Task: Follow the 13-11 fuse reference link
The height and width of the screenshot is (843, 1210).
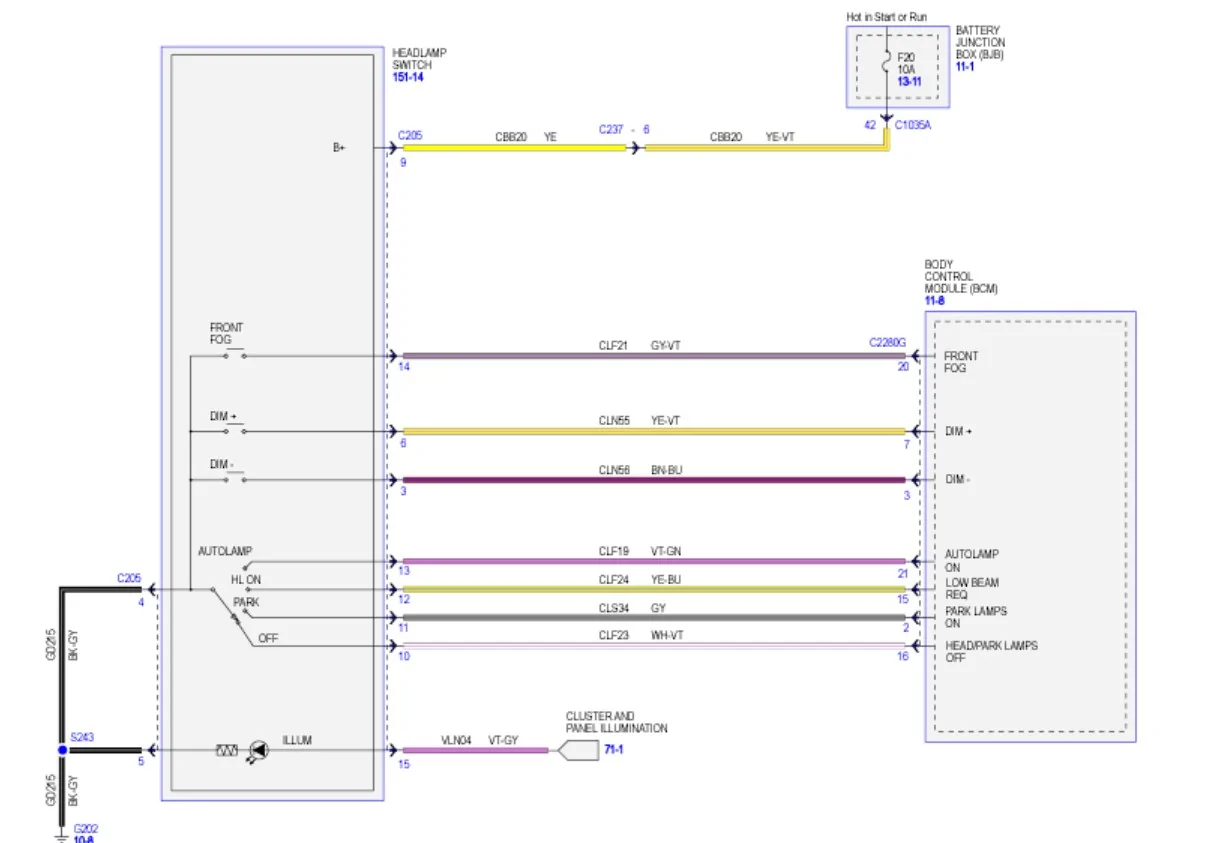Action: coord(909,81)
